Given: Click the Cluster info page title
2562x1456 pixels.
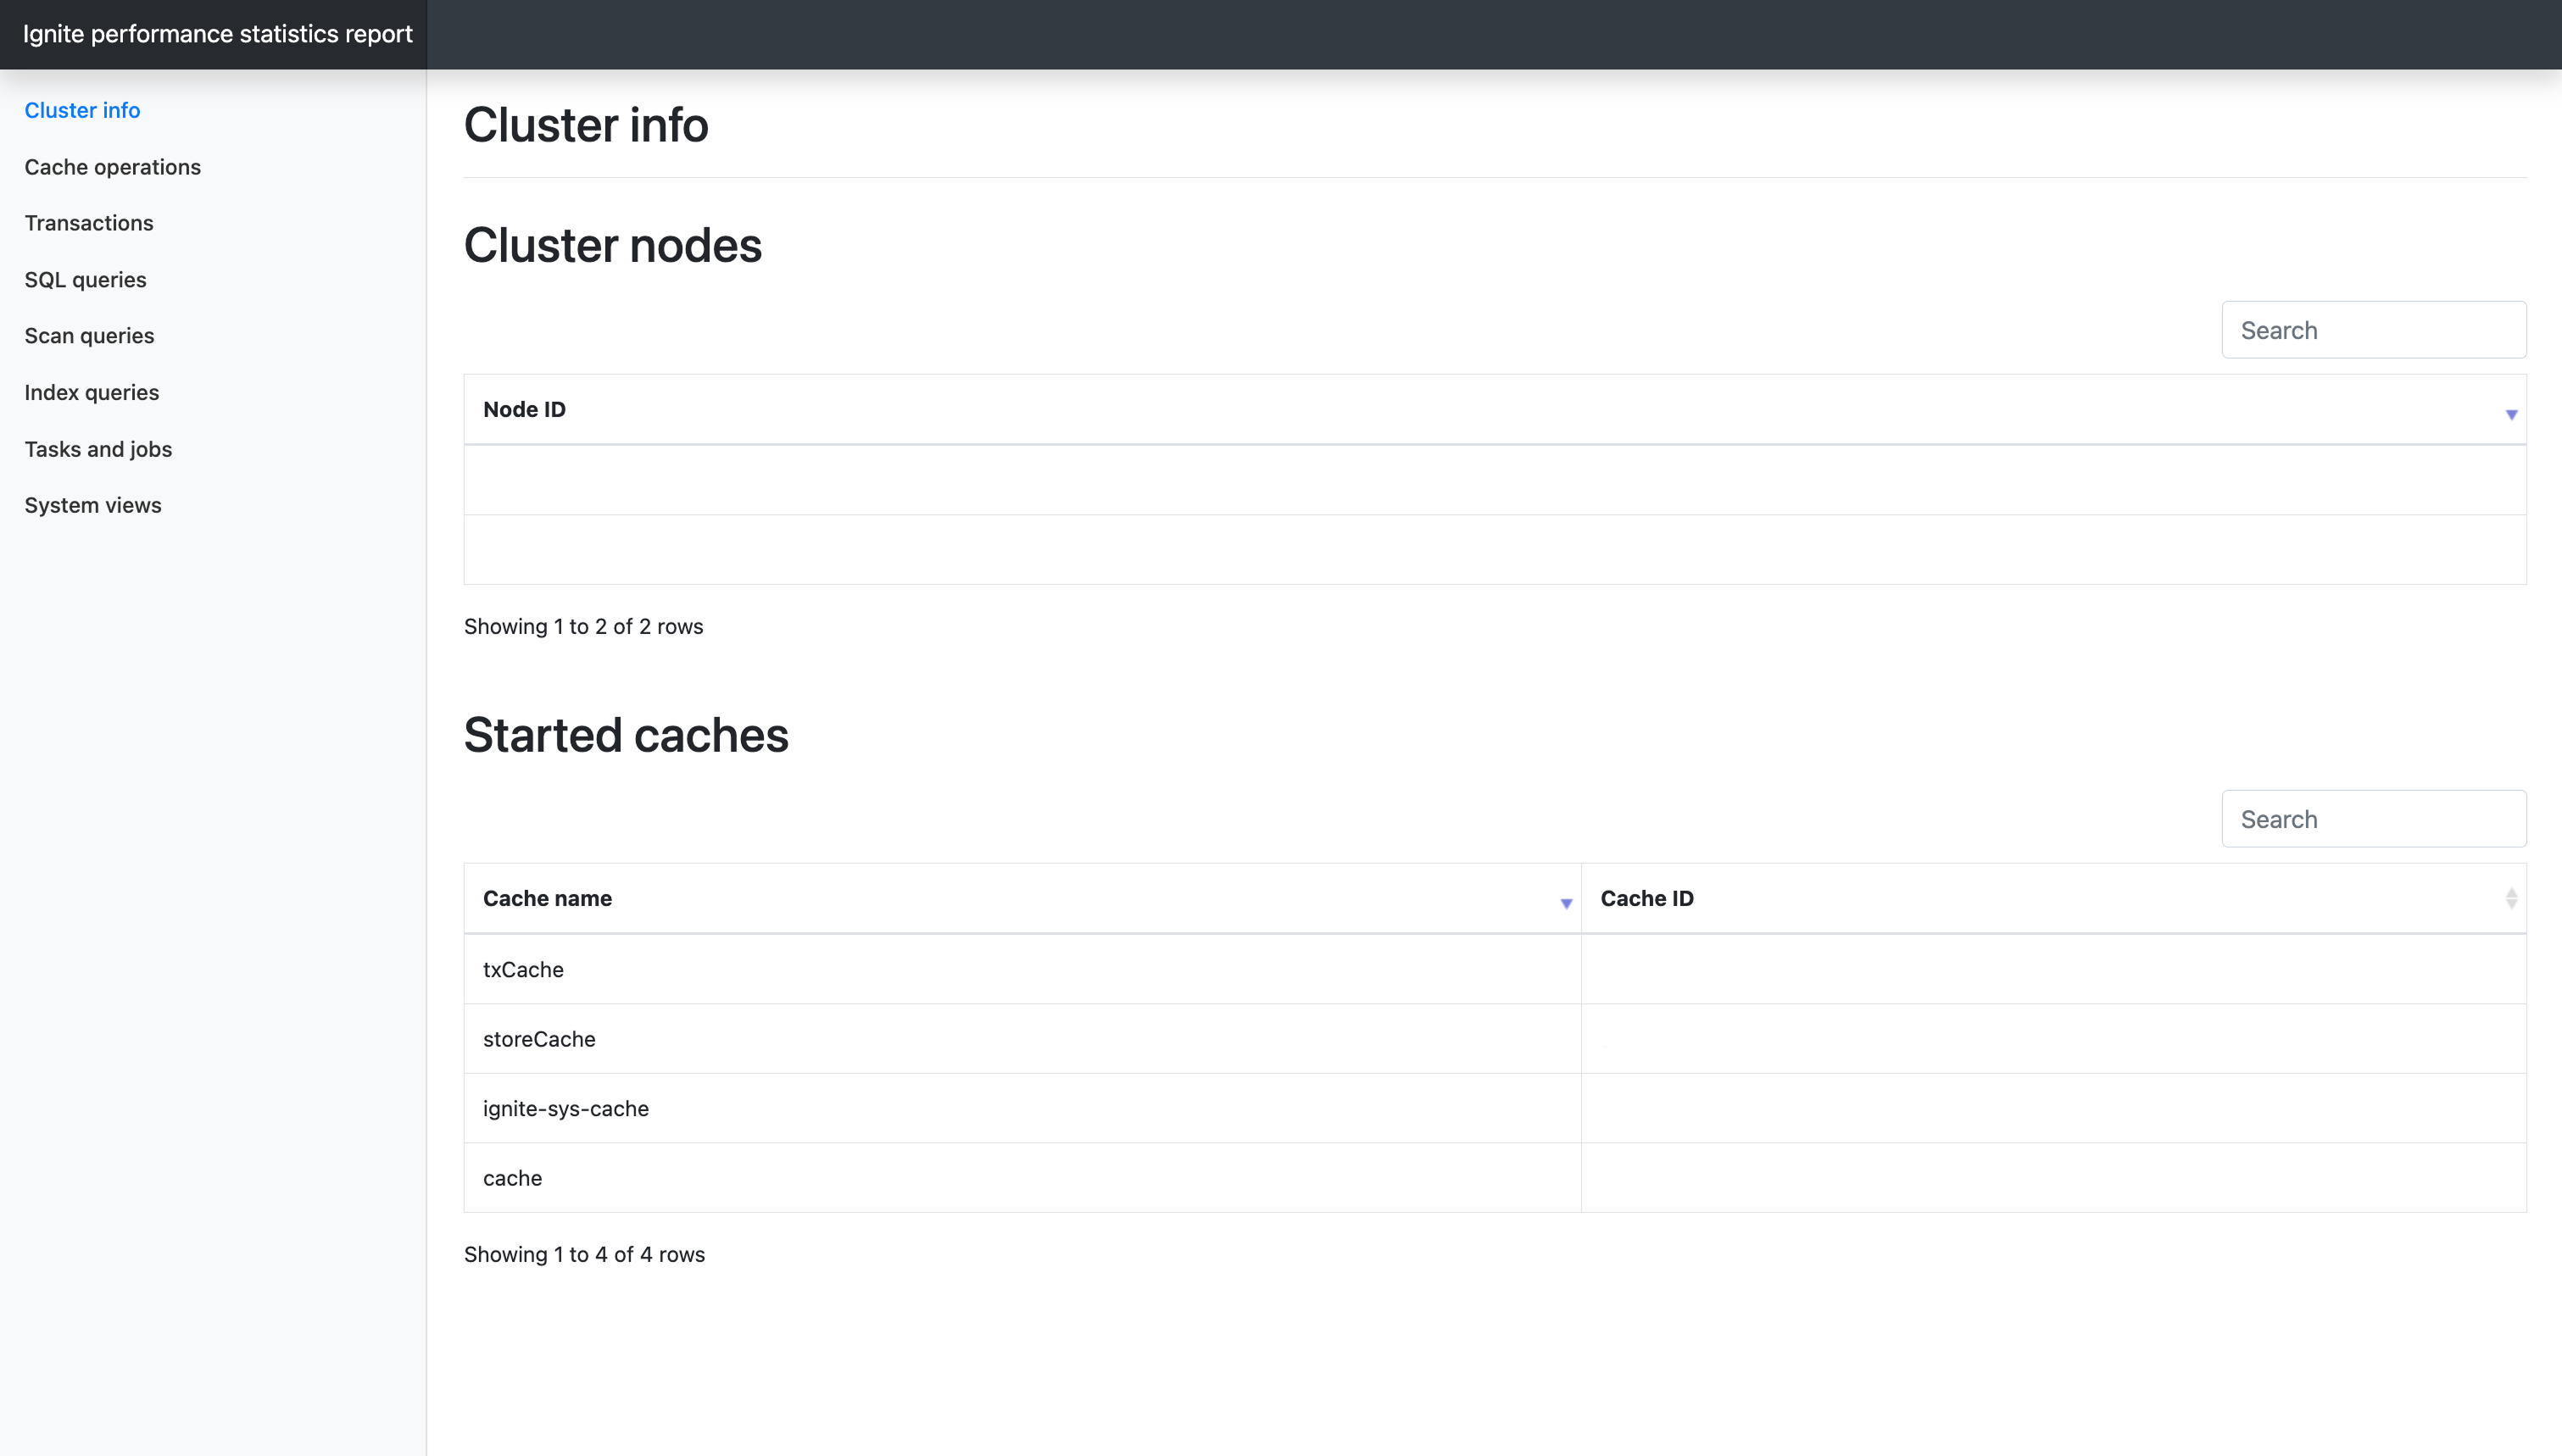Looking at the screenshot, I should [586, 125].
